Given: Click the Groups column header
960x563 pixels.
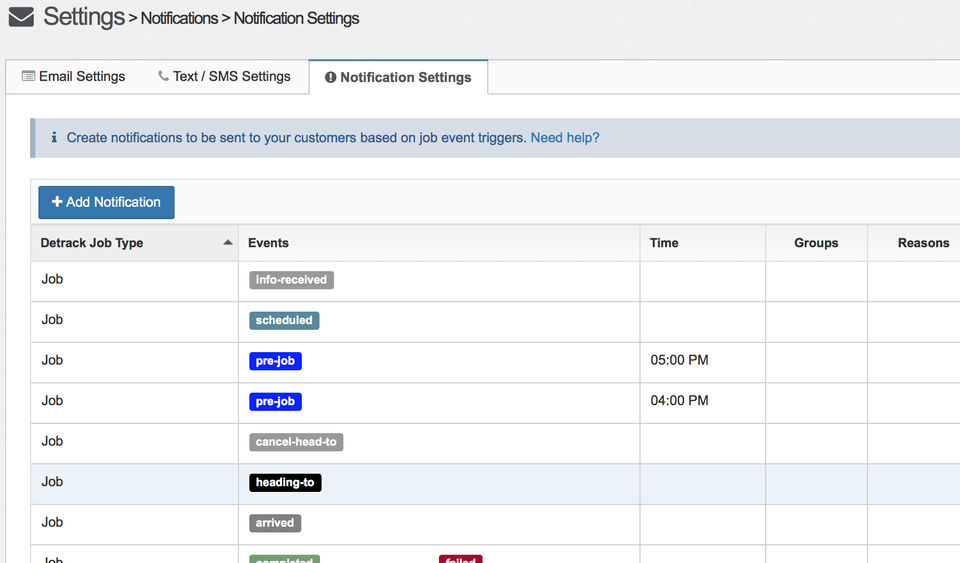Looking at the screenshot, I should pos(816,243).
